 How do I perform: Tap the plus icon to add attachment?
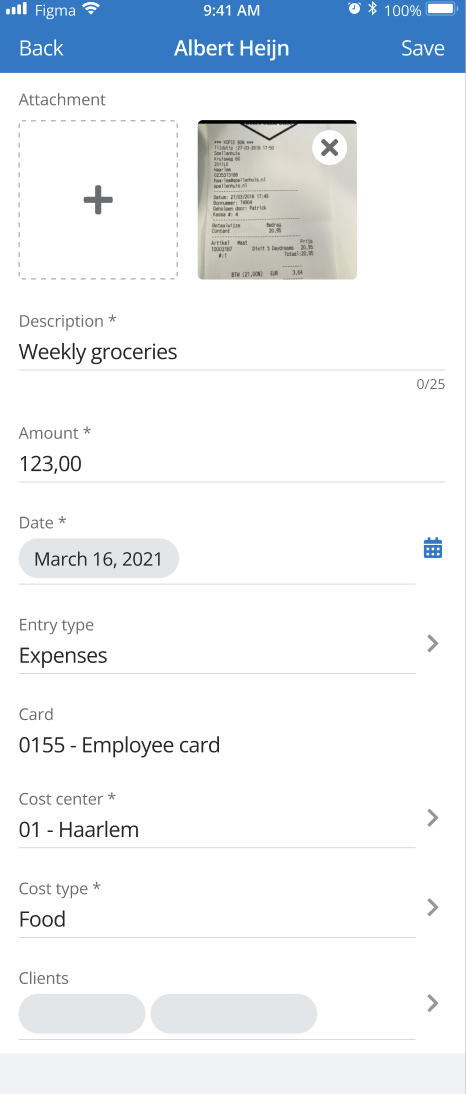[x=98, y=200]
